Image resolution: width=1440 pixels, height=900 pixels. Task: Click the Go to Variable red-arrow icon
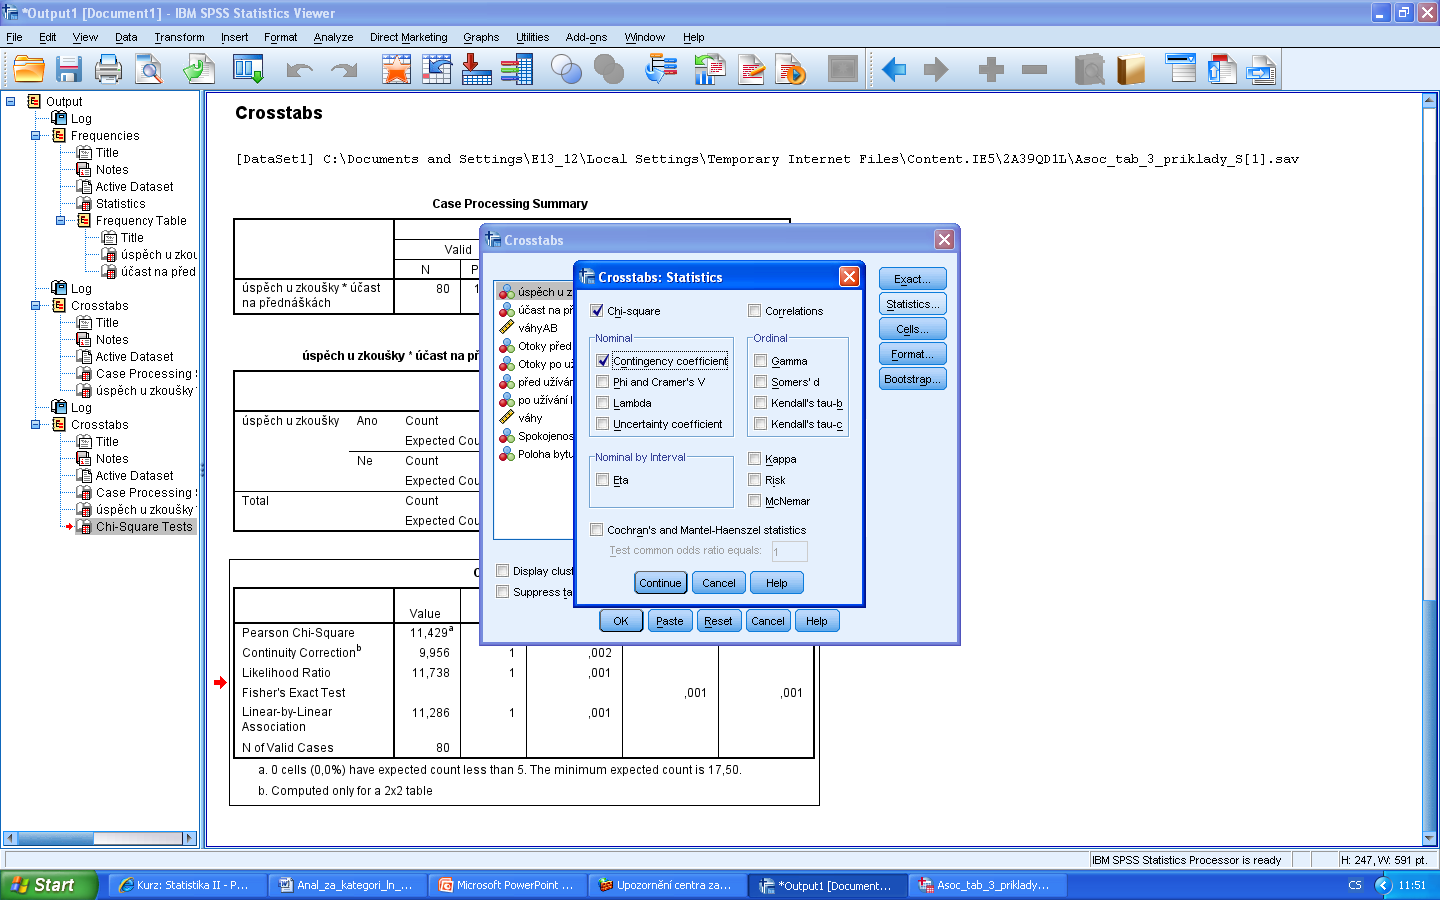477,69
